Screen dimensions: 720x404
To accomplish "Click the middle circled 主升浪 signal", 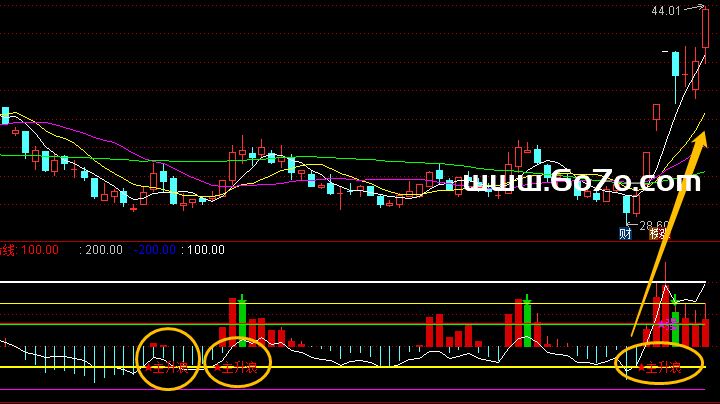I will pos(237,367).
